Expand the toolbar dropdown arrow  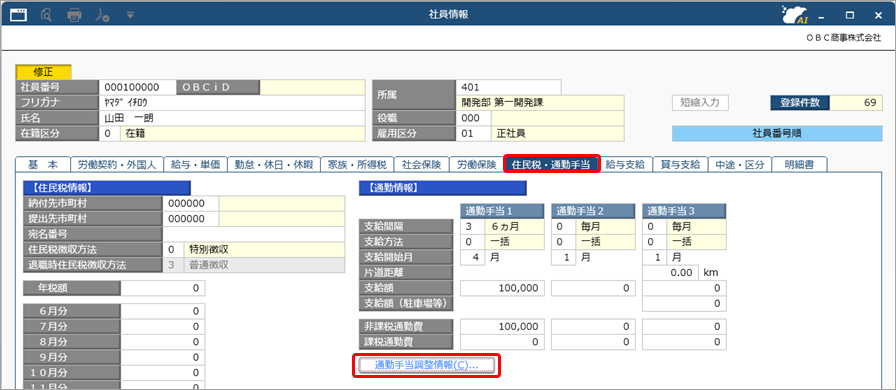131,15
